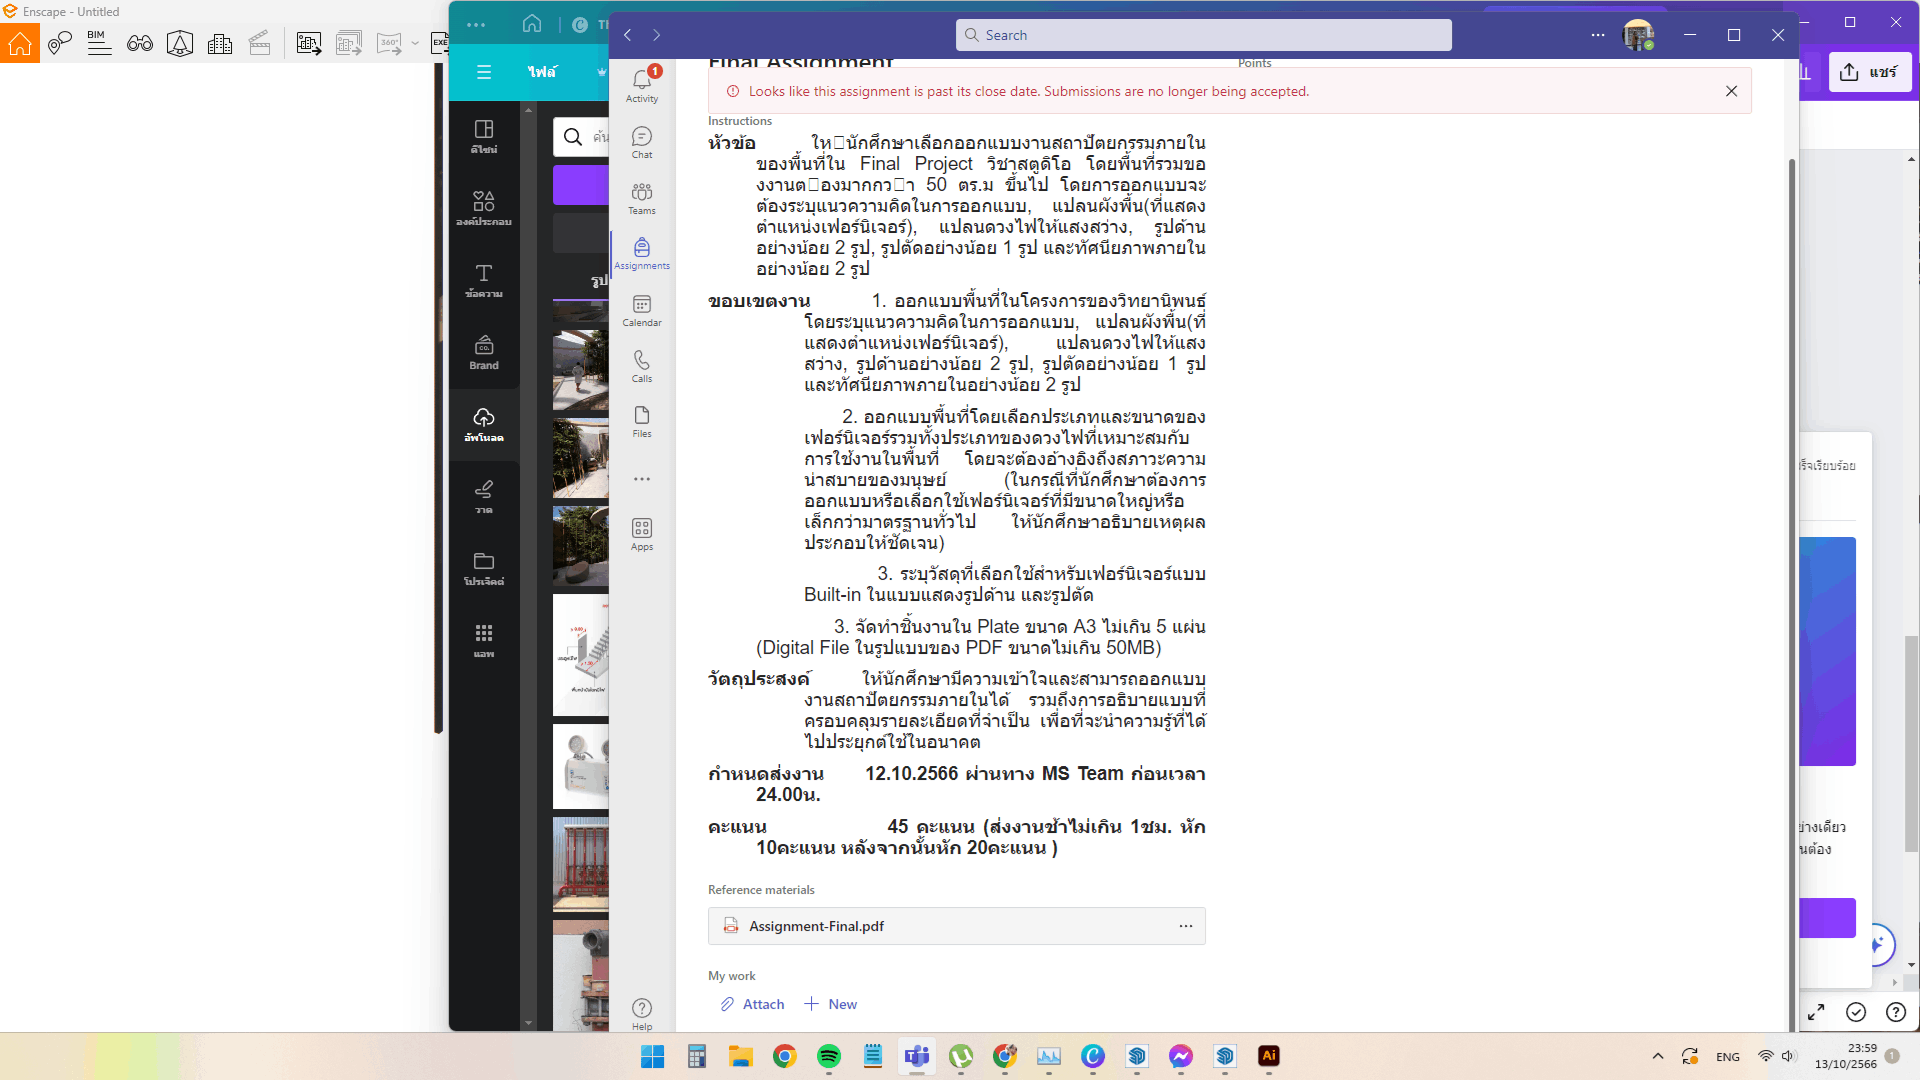
Task: Open Canva Brand panel
Action: click(x=484, y=353)
